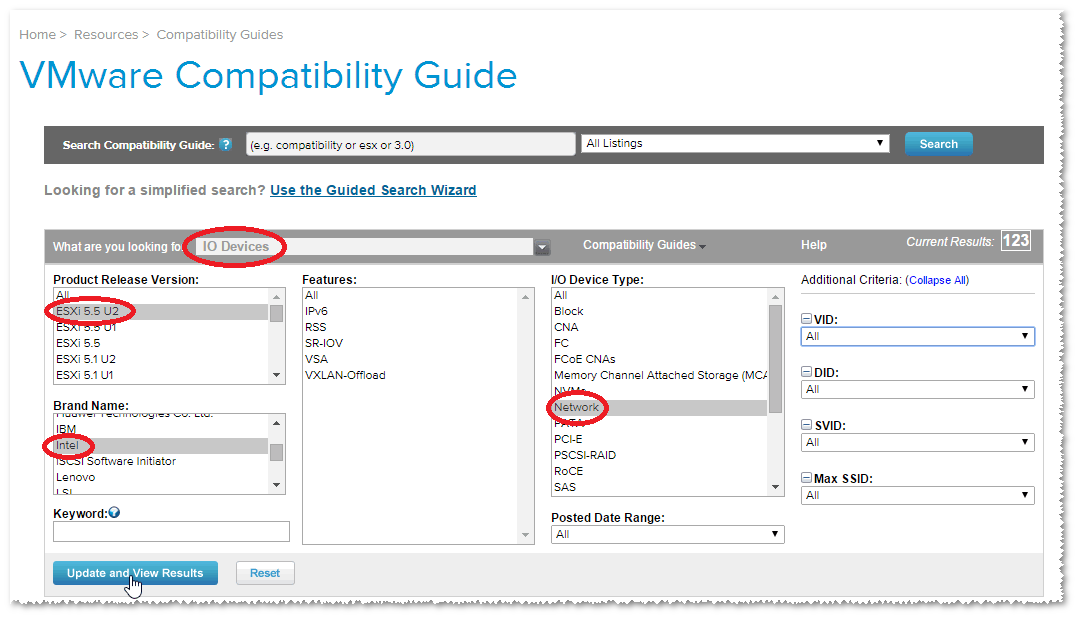Screen dimensions: 1081x621
Task: Open the SVID dropdown
Action: point(918,442)
